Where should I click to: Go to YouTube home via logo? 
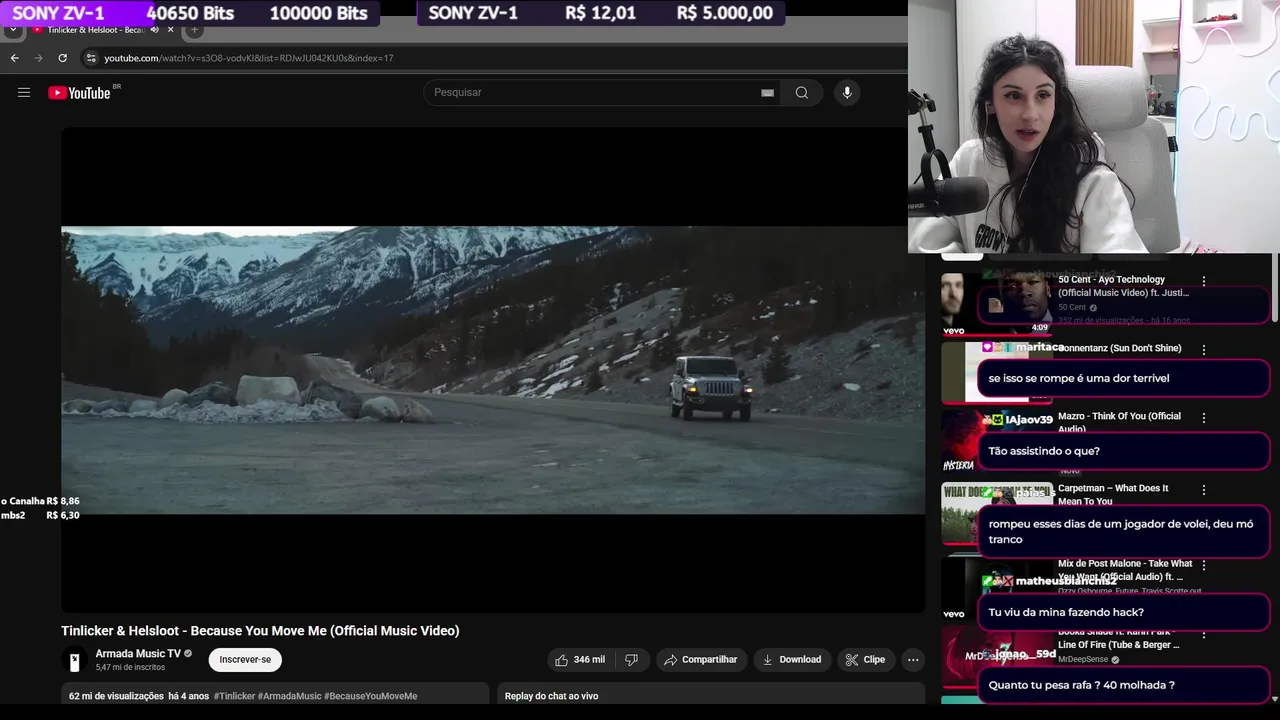(80, 93)
